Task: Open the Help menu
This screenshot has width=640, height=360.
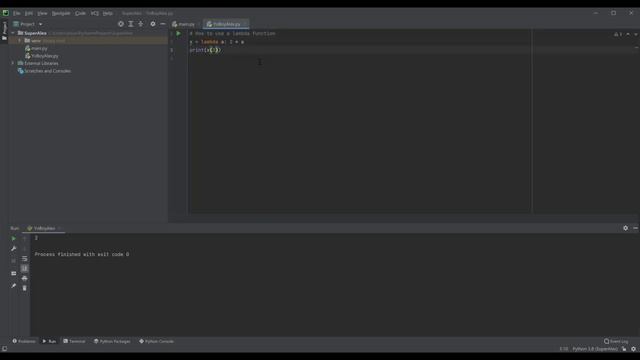Action: pos(107,13)
